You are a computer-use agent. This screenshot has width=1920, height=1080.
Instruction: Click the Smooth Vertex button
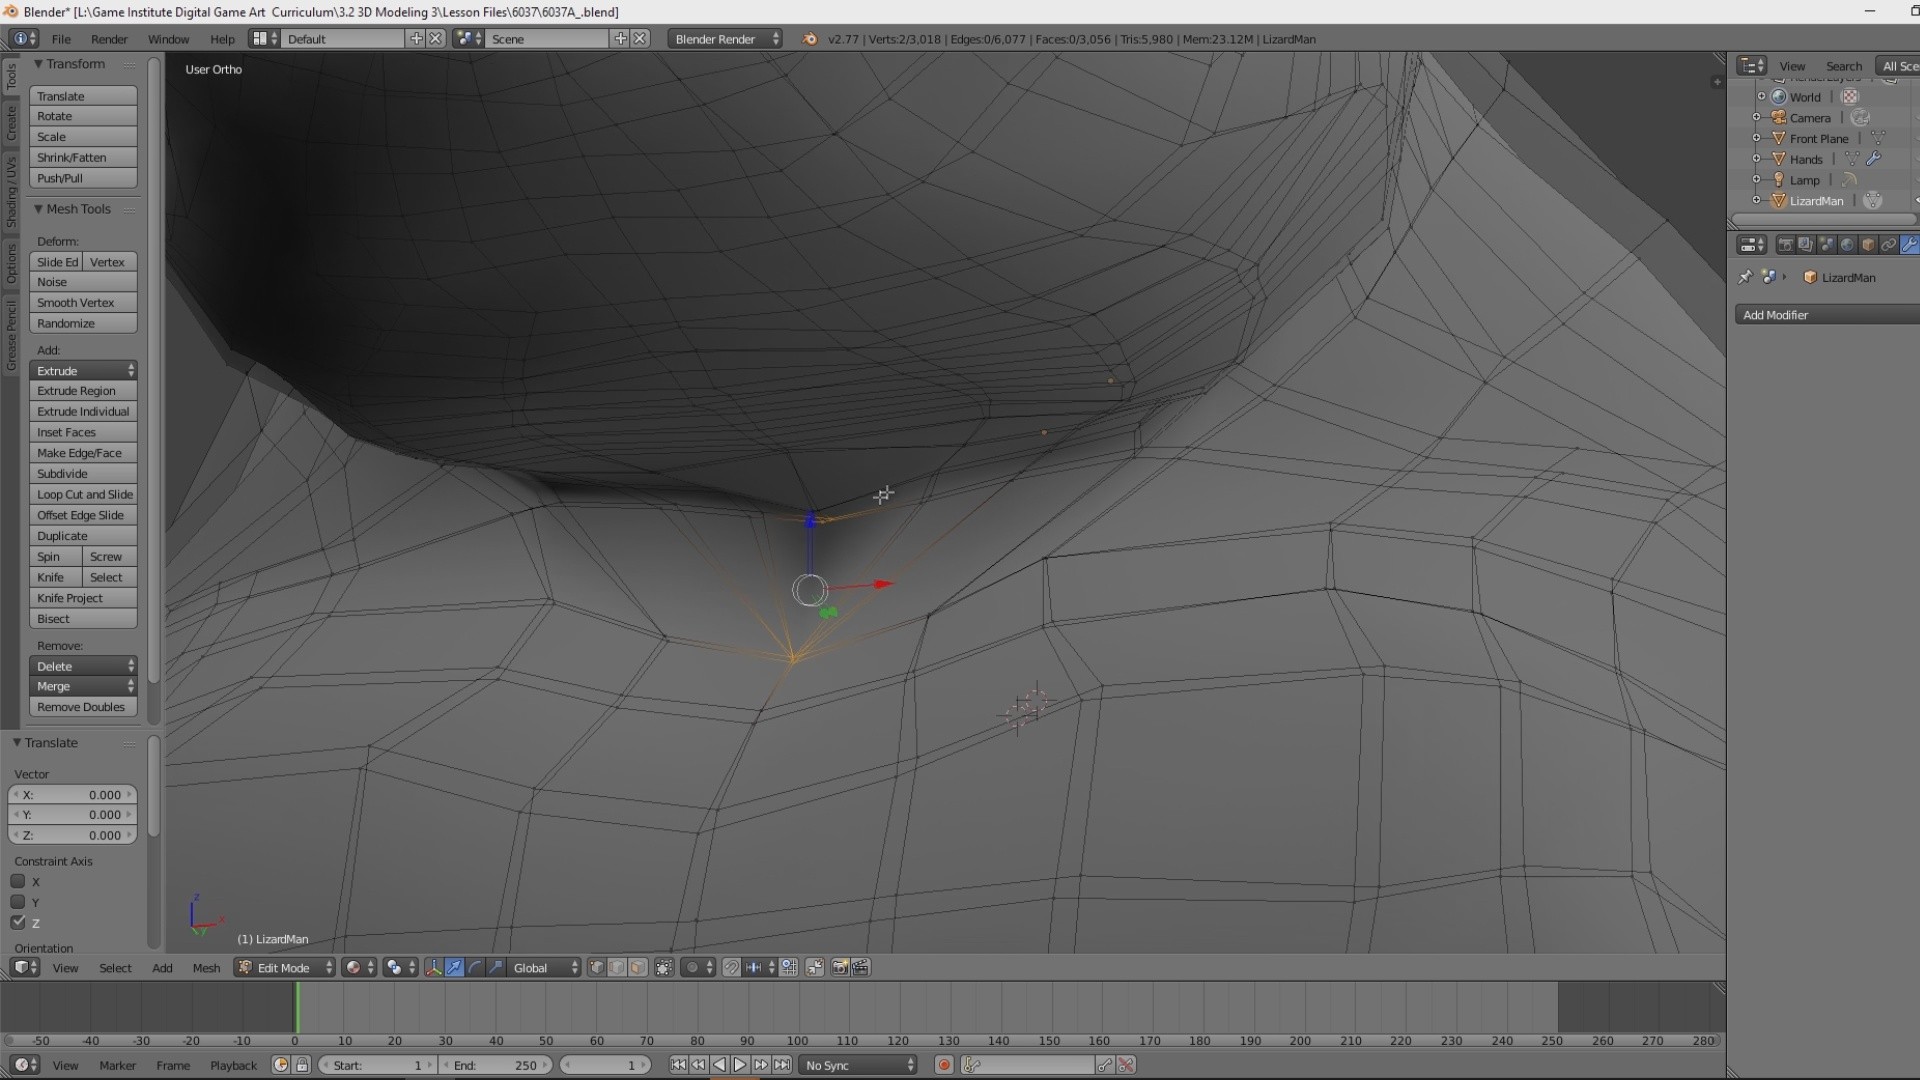[83, 302]
